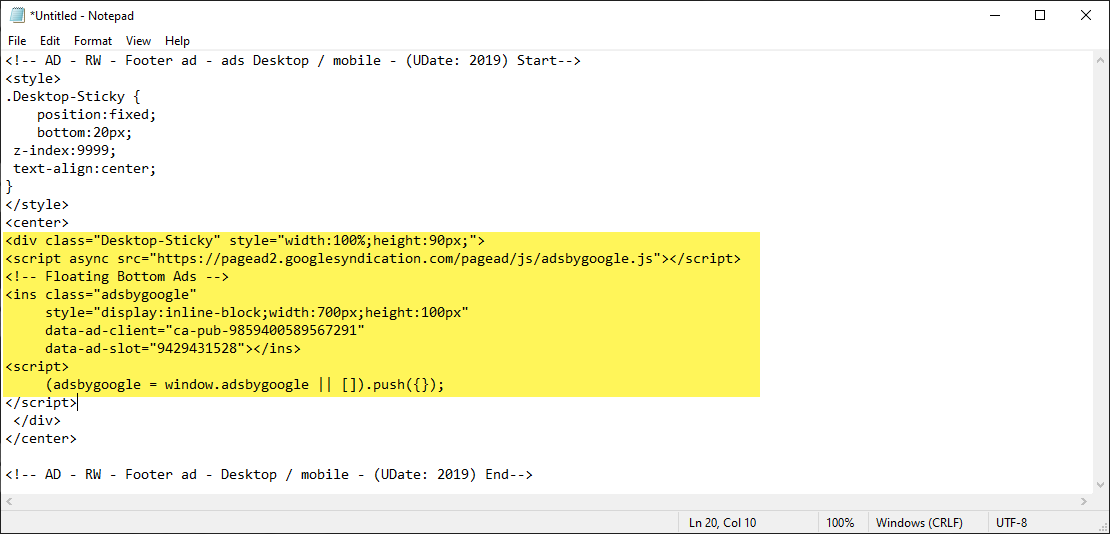Click the closing '</div>' line

coord(37,421)
